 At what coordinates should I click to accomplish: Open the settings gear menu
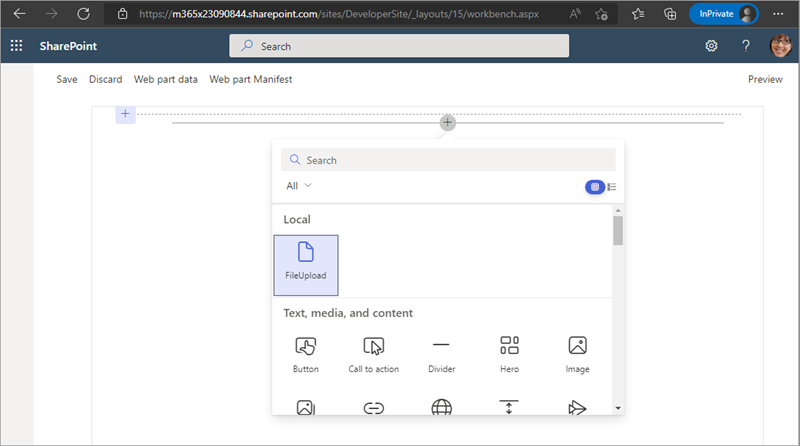pyautogui.click(x=711, y=46)
